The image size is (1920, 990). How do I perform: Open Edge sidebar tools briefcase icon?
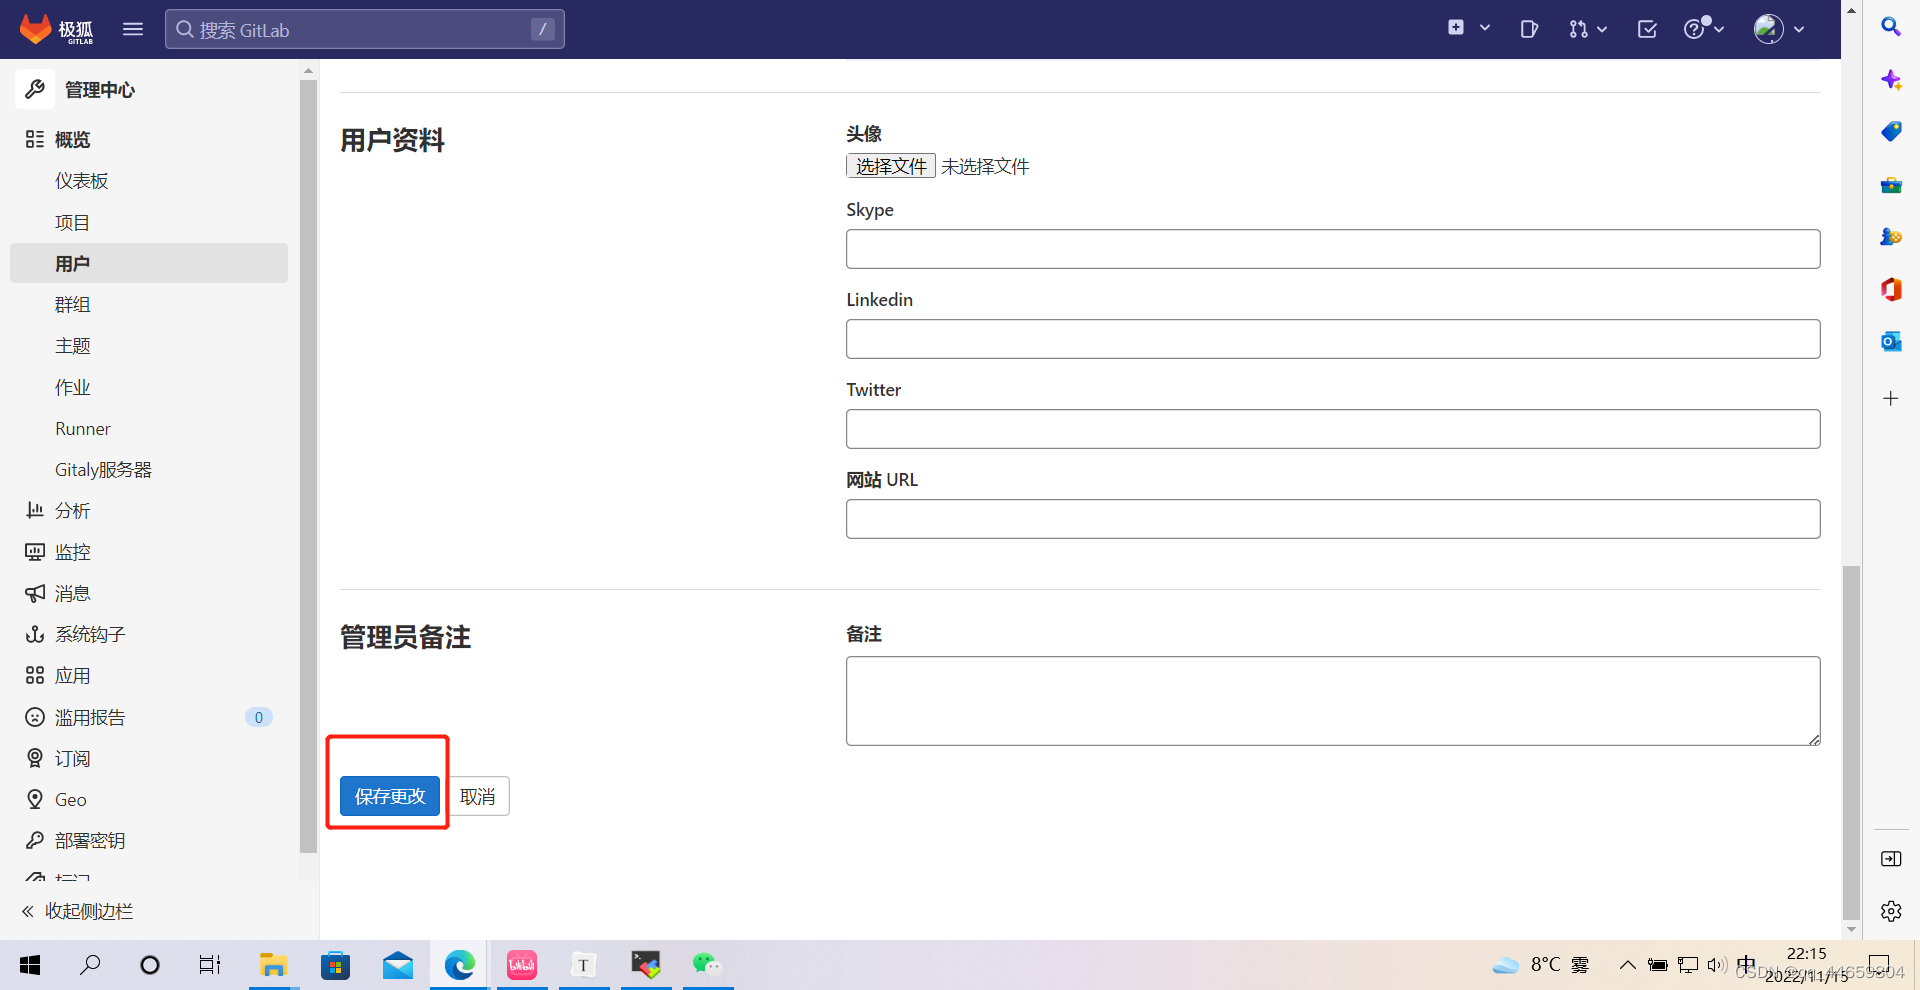click(1891, 185)
